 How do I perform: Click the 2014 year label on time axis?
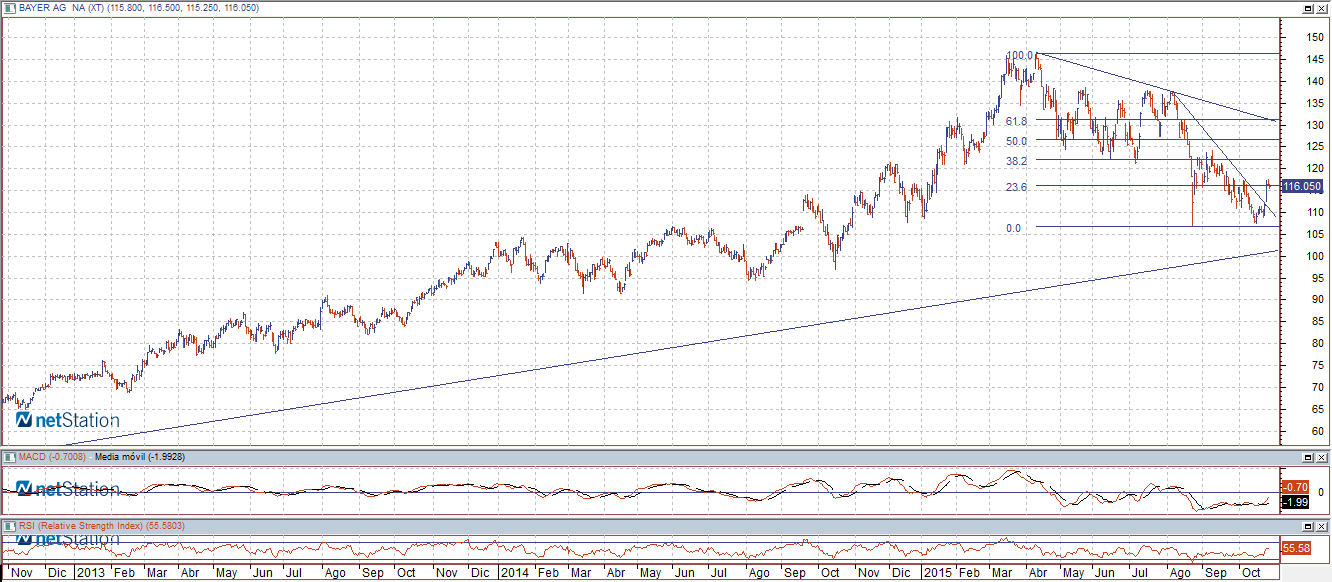(x=517, y=573)
